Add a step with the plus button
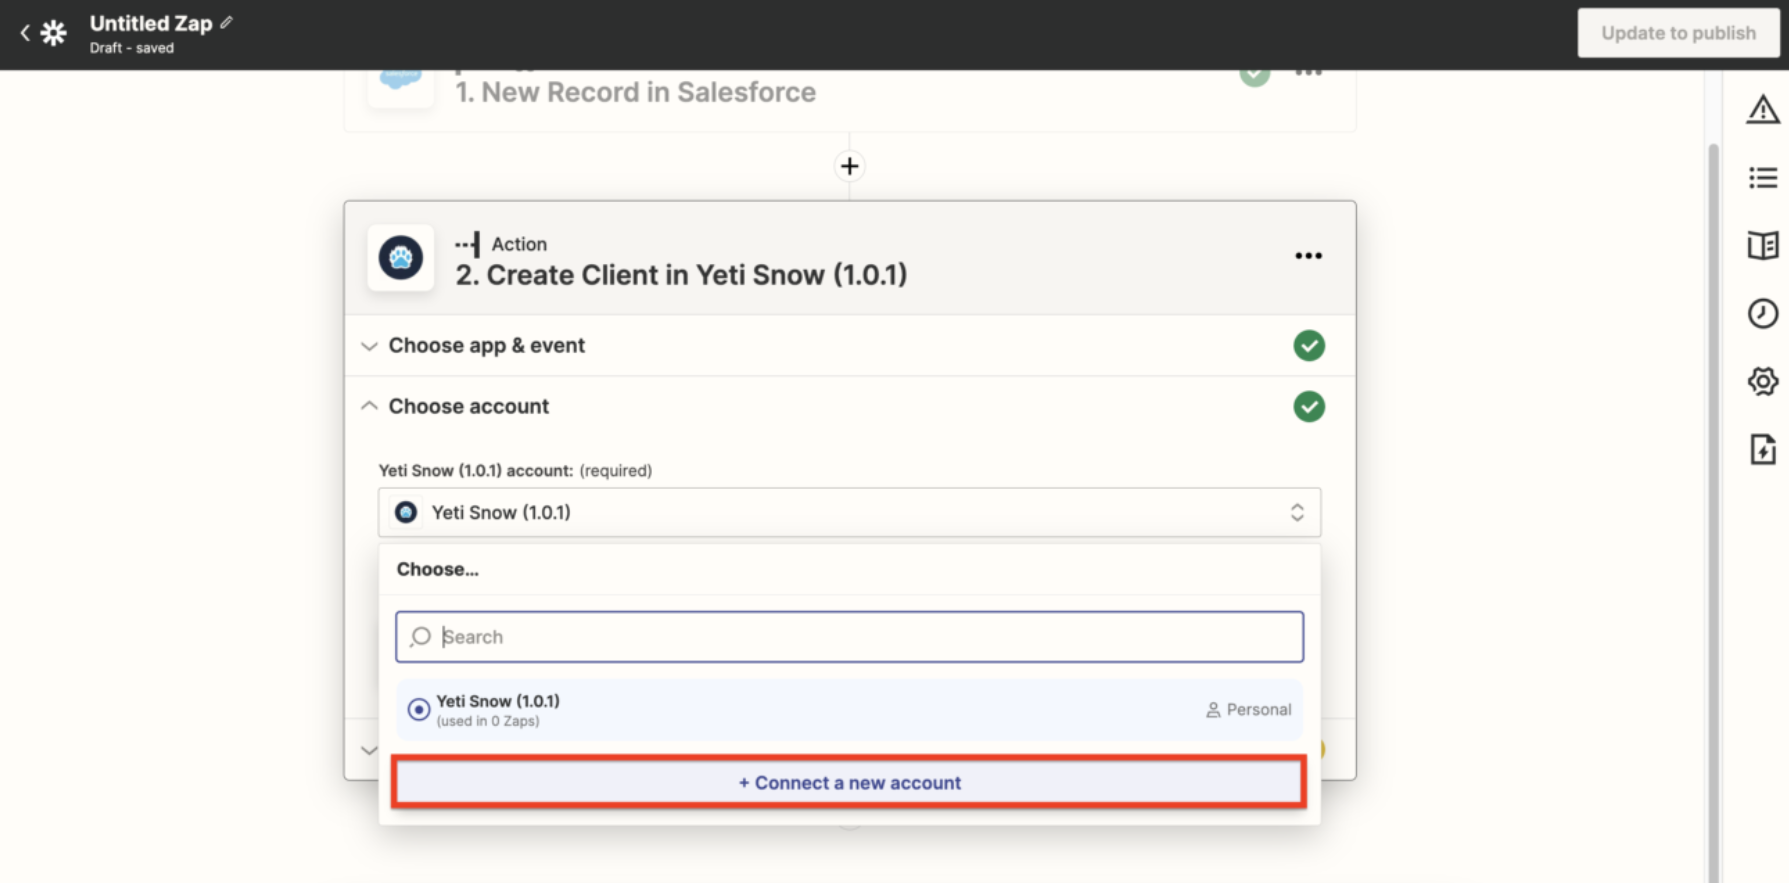1789x883 pixels. click(849, 166)
